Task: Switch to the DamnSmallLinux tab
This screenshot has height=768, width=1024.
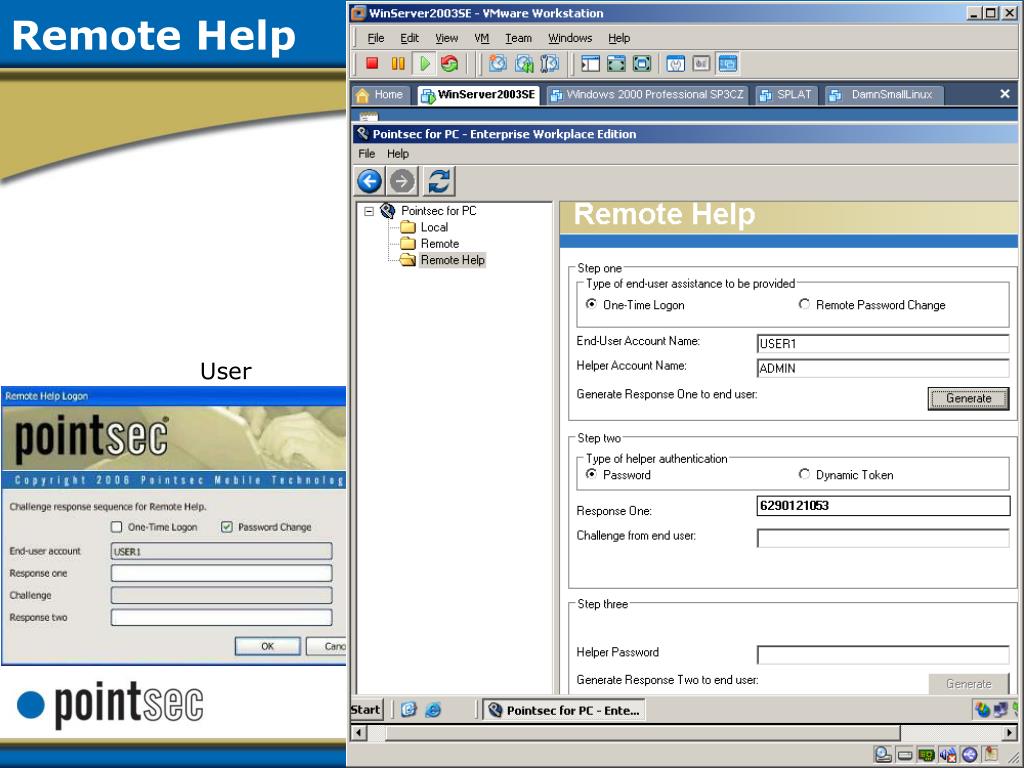Action: tap(883, 95)
